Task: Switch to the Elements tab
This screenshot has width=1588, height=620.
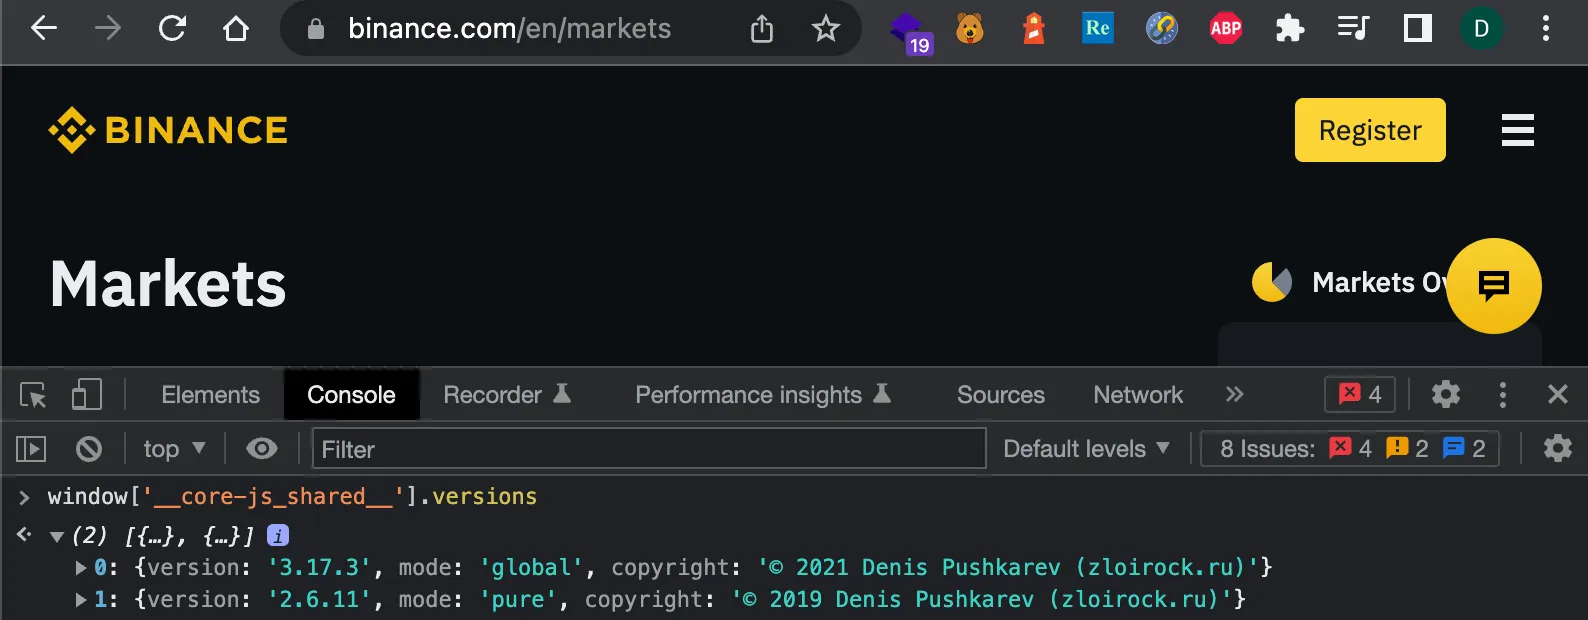Action: [x=210, y=395]
